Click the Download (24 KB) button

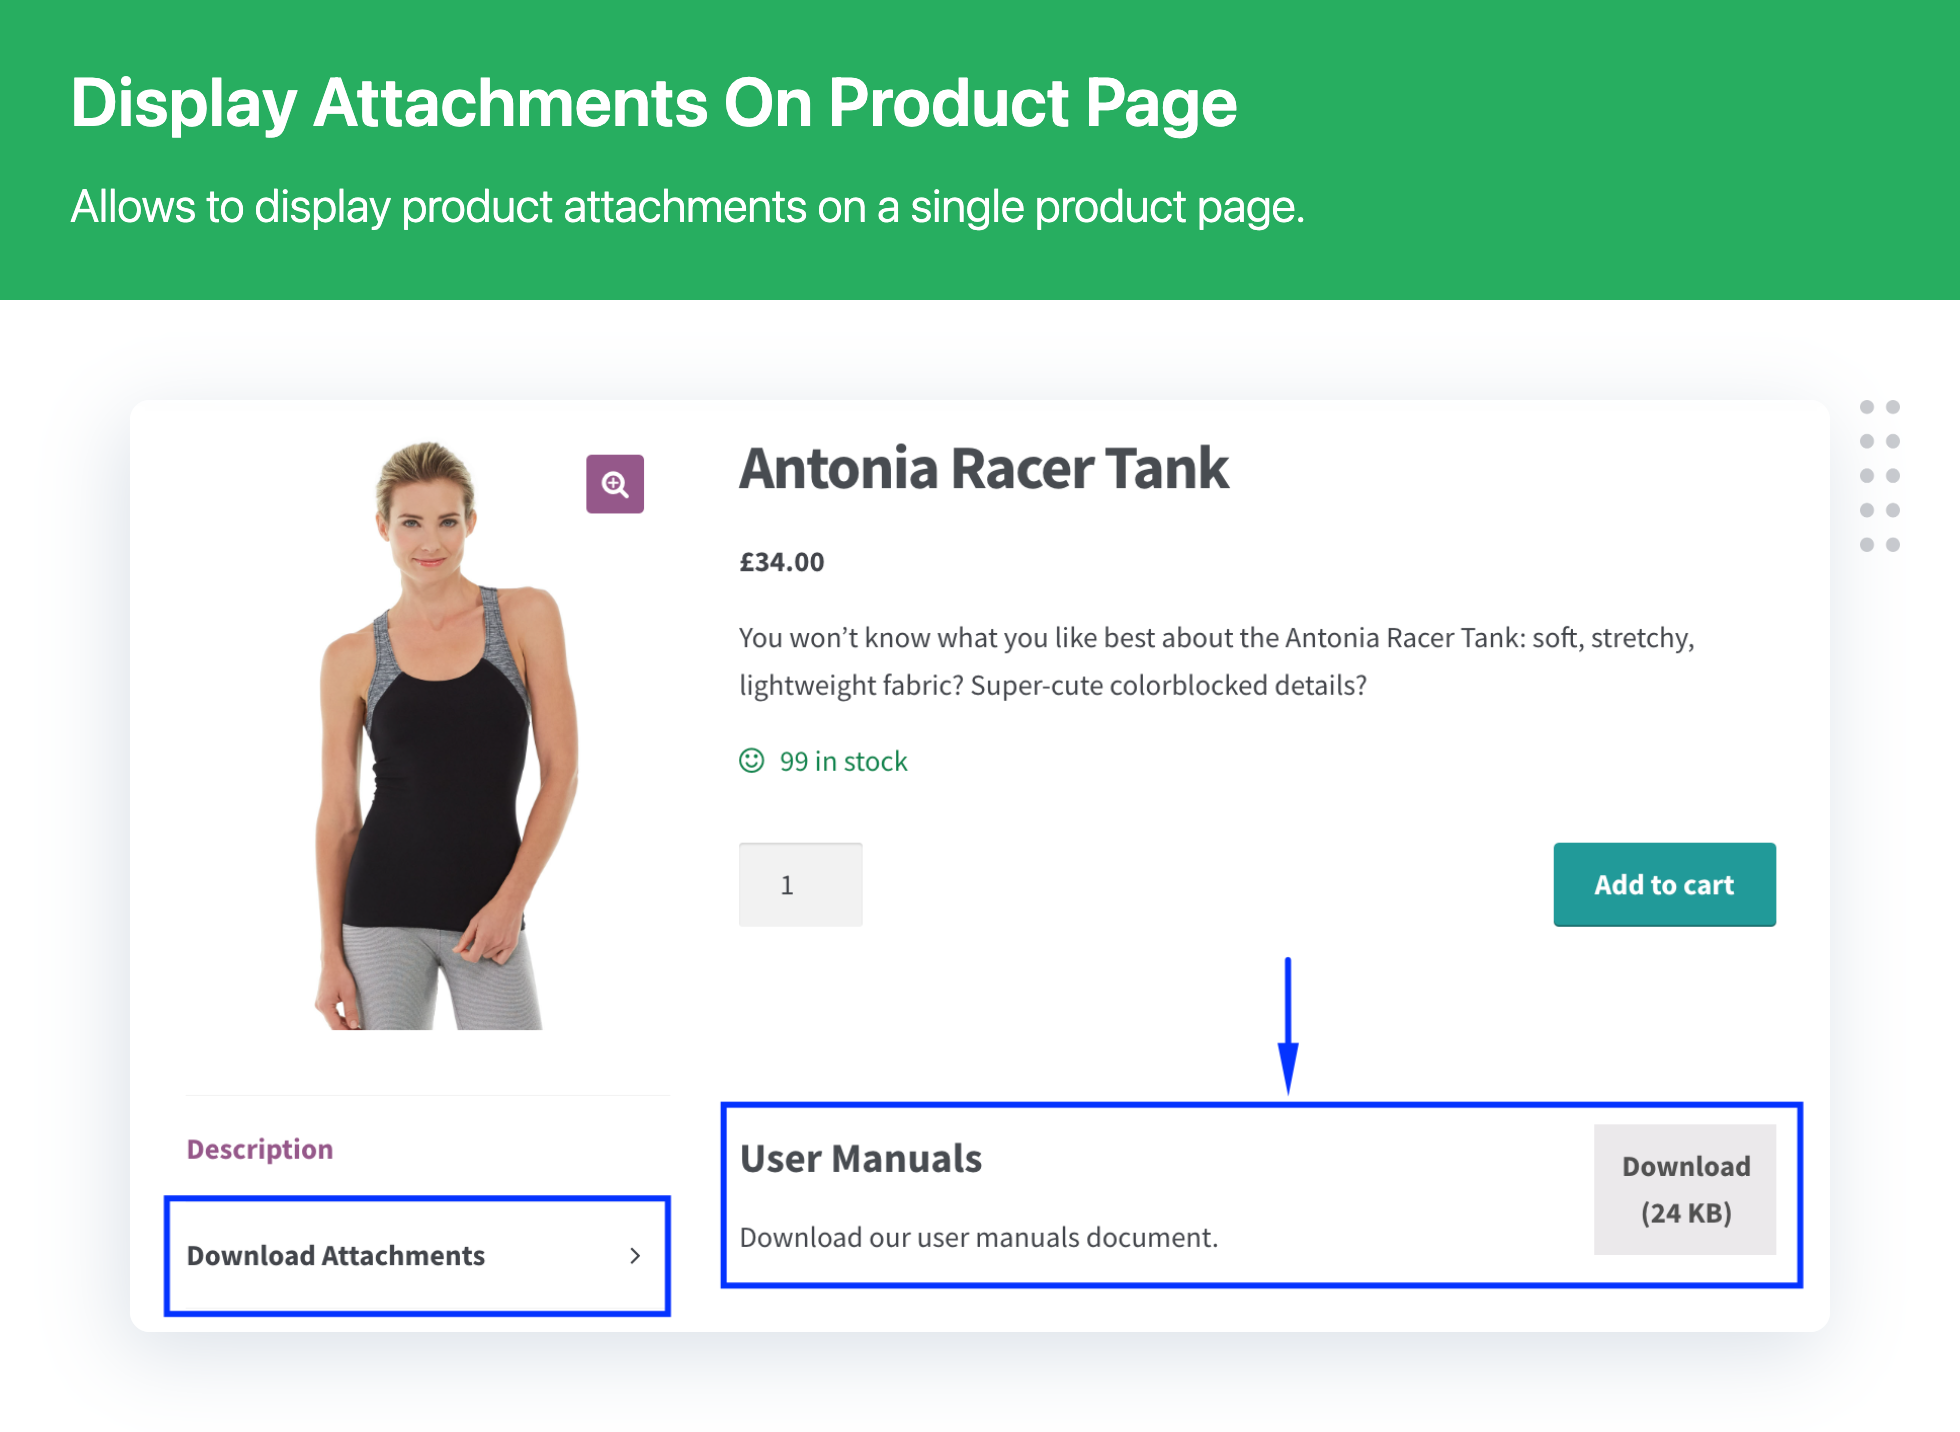(x=1685, y=1189)
